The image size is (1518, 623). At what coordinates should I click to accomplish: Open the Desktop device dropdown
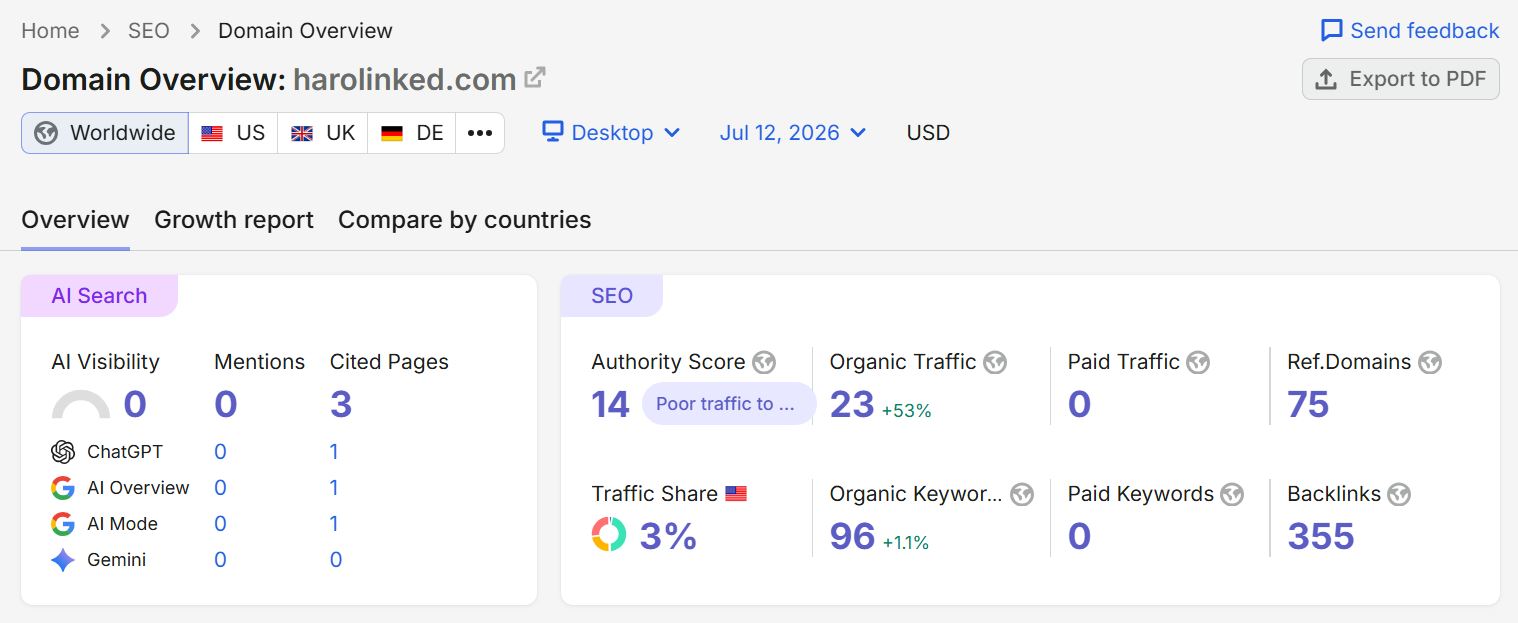click(611, 132)
